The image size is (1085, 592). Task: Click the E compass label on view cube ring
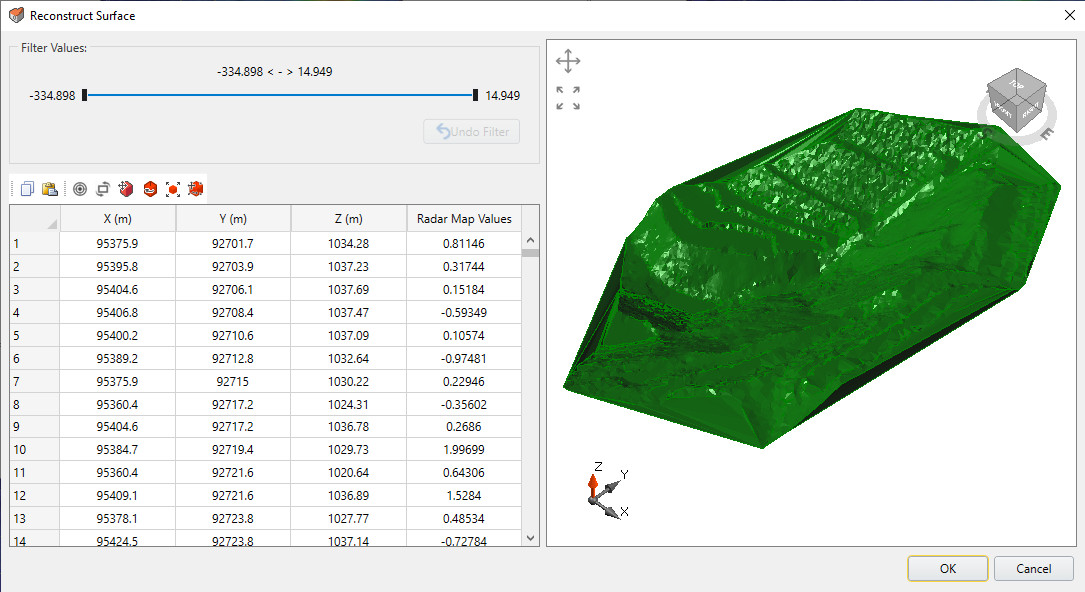click(x=1046, y=133)
